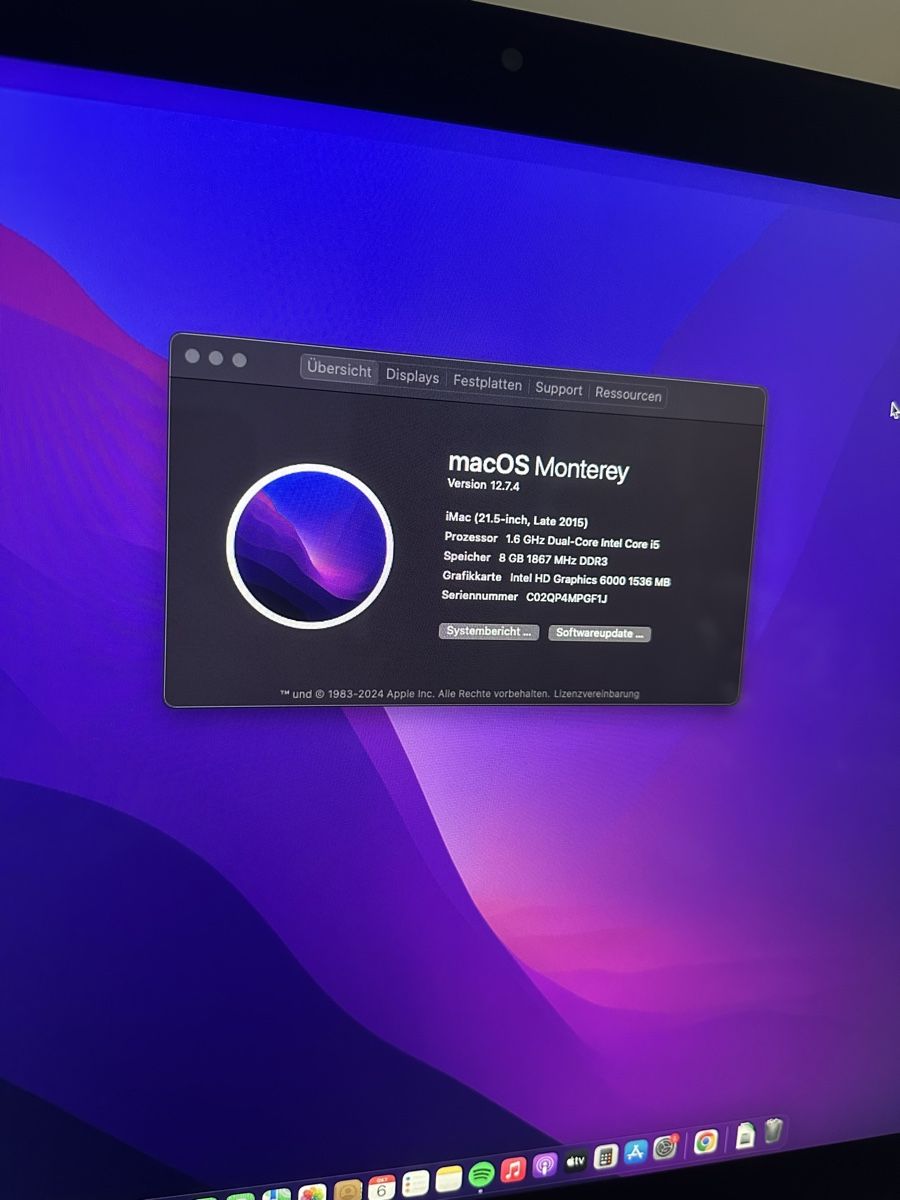Click the third (zoom) window control

[239, 360]
